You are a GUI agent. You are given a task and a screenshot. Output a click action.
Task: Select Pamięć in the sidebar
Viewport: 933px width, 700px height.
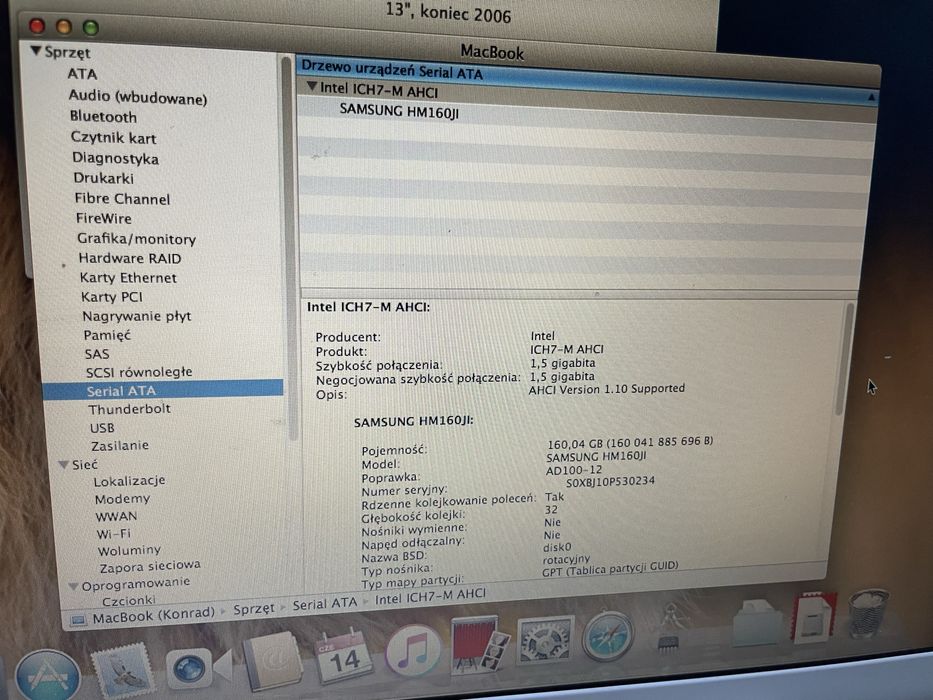107,335
